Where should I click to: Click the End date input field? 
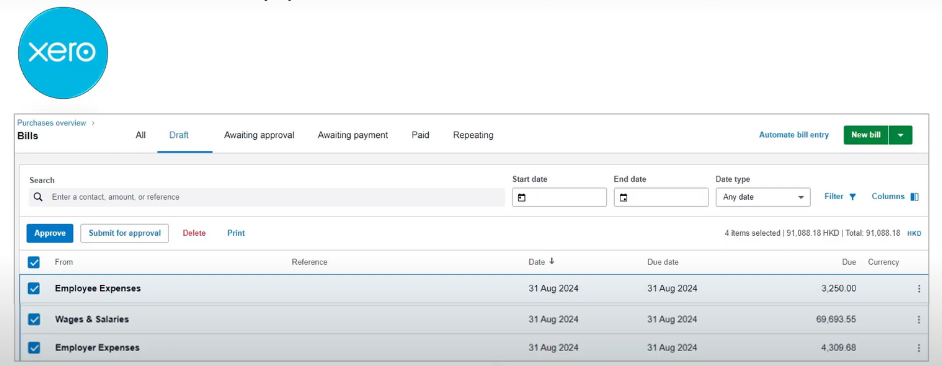click(661, 197)
